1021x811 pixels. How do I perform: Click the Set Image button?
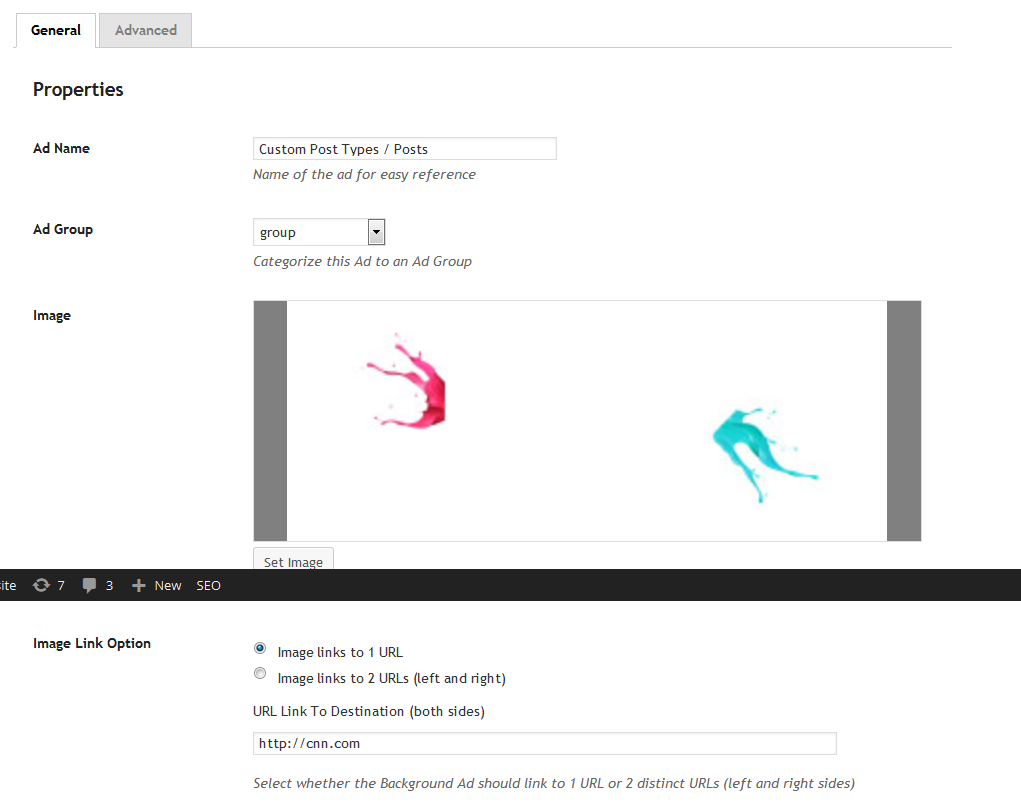click(x=293, y=560)
